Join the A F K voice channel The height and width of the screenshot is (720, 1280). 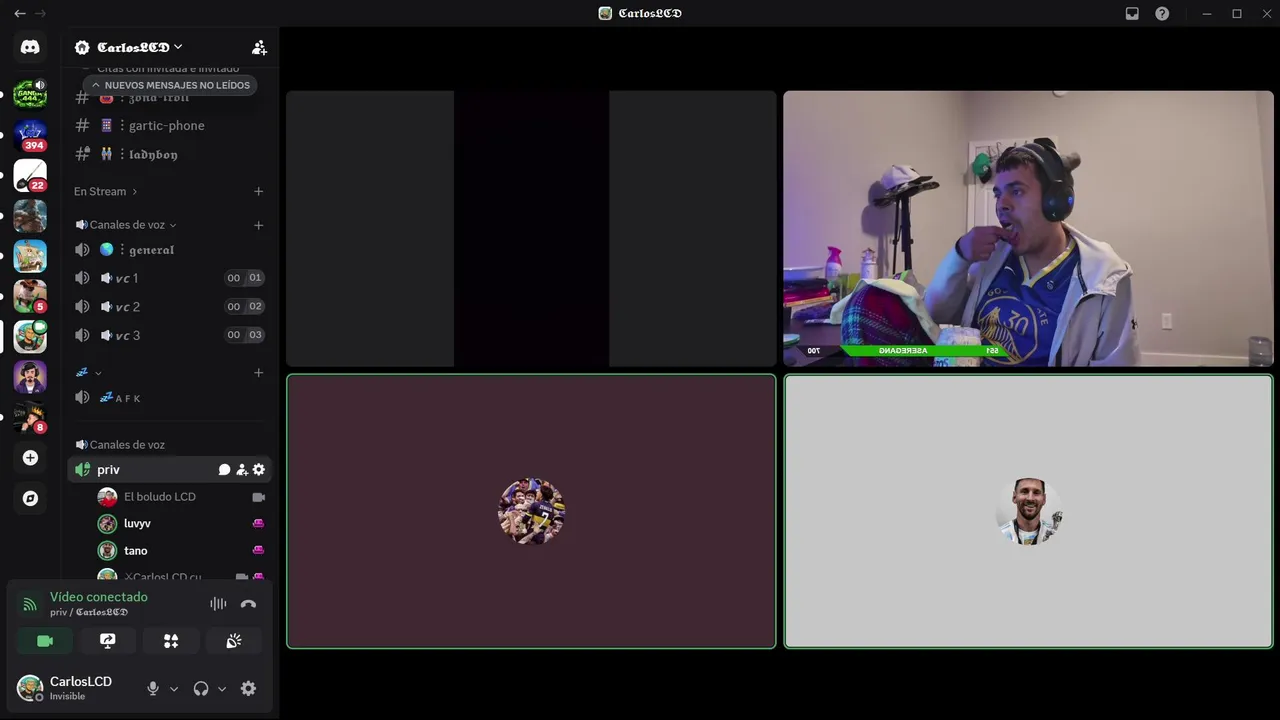tap(170, 398)
